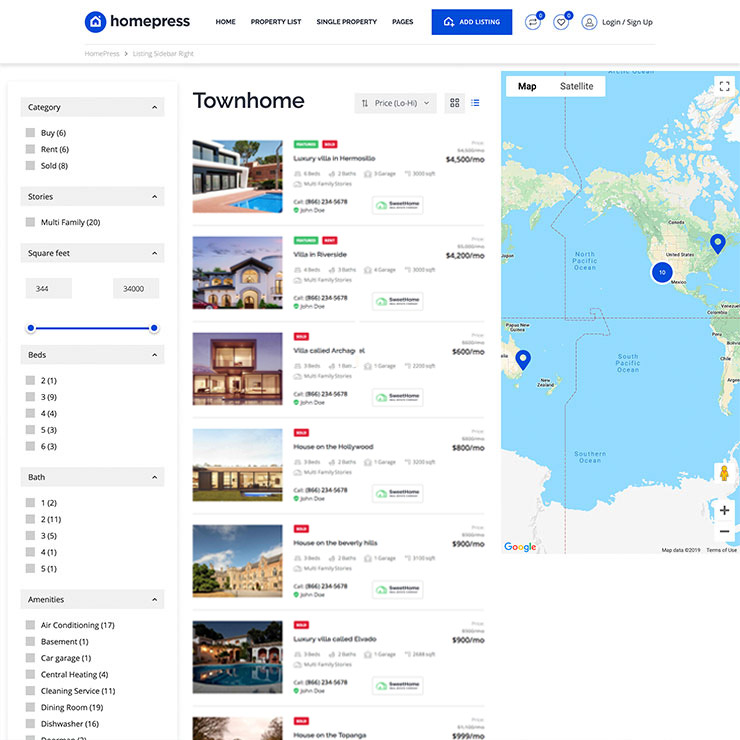Open the Property List menu

click(x=275, y=22)
